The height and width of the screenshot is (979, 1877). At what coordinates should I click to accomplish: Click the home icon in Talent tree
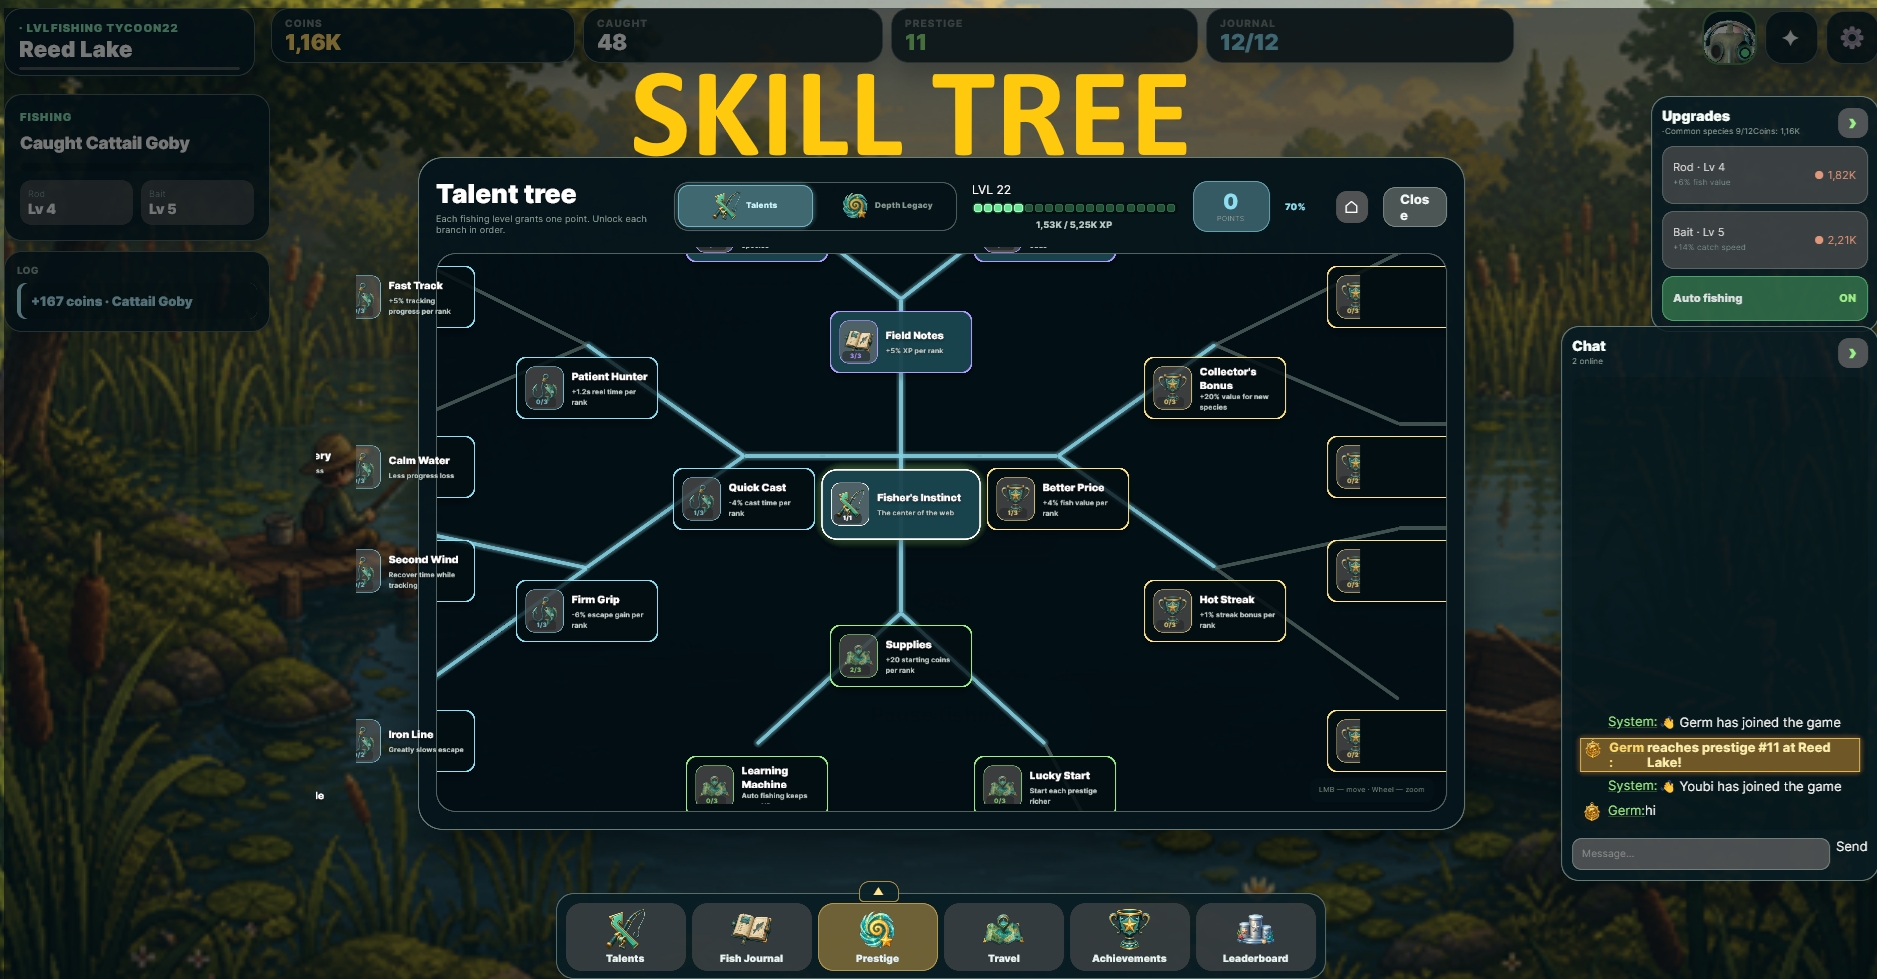pos(1351,207)
